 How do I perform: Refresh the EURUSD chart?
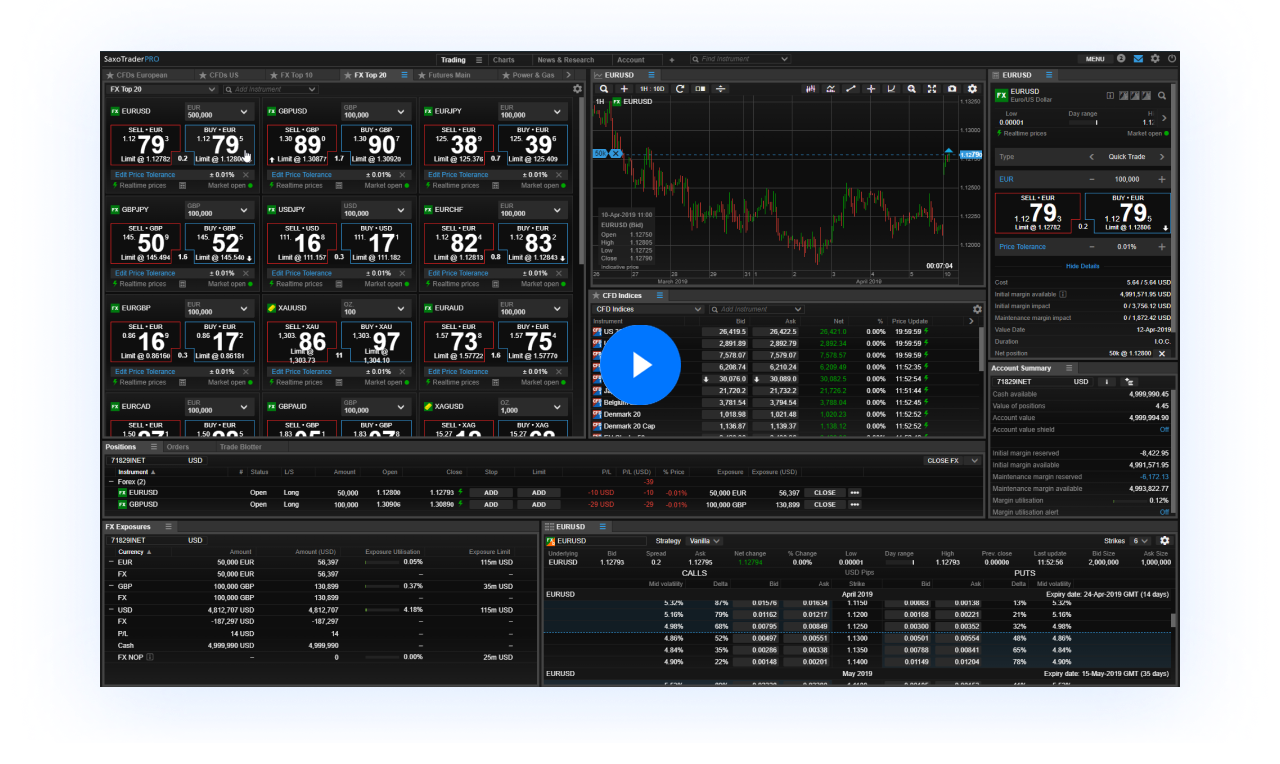(x=680, y=89)
